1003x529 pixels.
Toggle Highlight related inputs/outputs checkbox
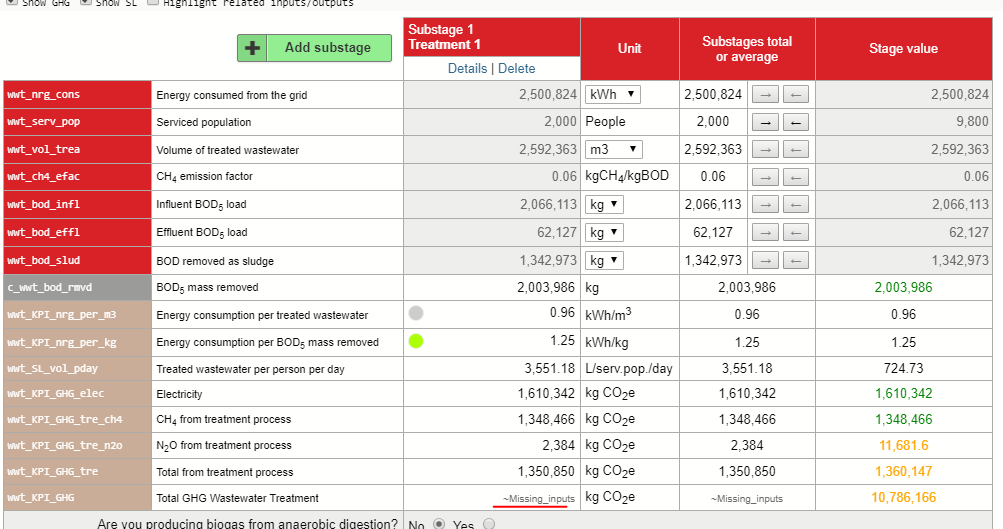(152, 2)
